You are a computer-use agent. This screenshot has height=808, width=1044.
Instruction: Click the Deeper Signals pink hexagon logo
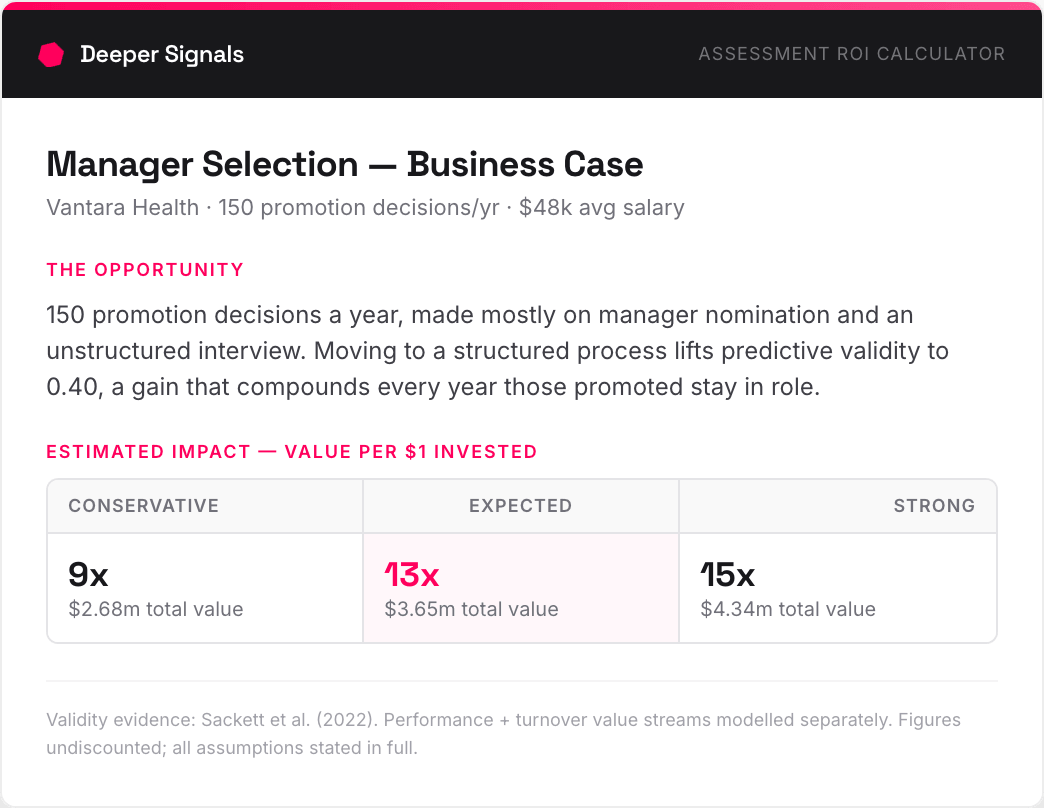pos(51,55)
